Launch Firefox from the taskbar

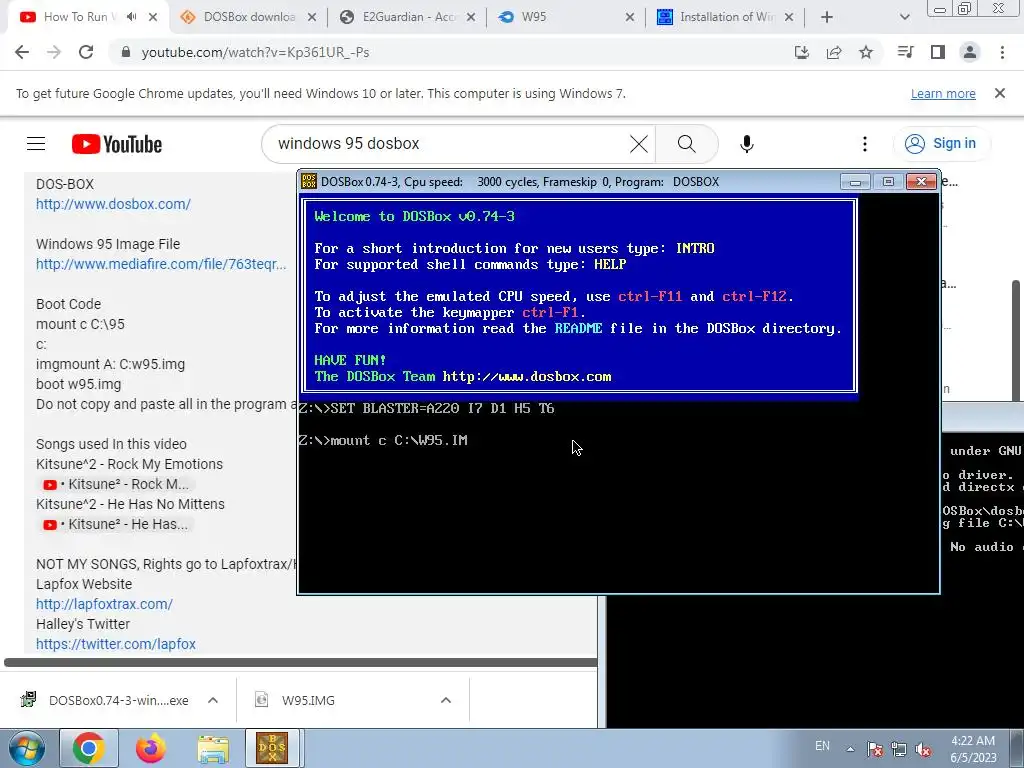pyautogui.click(x=150, y=748)
